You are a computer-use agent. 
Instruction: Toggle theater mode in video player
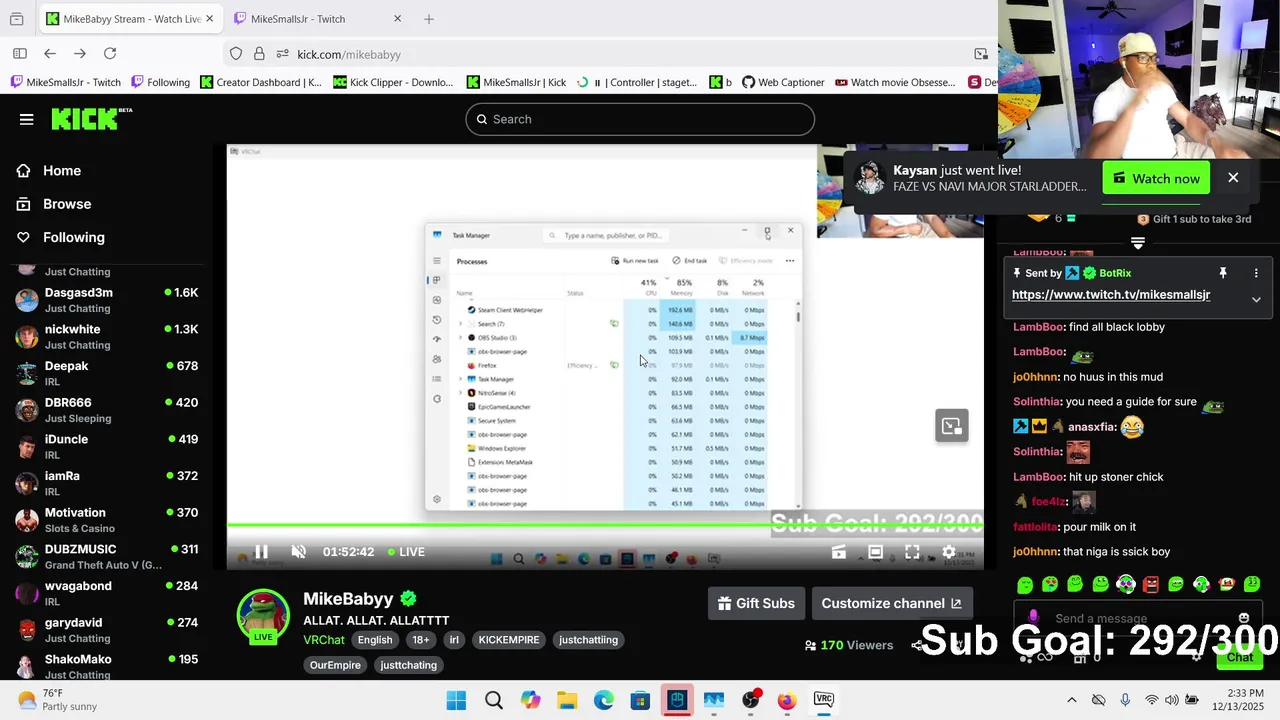[875, 552]
